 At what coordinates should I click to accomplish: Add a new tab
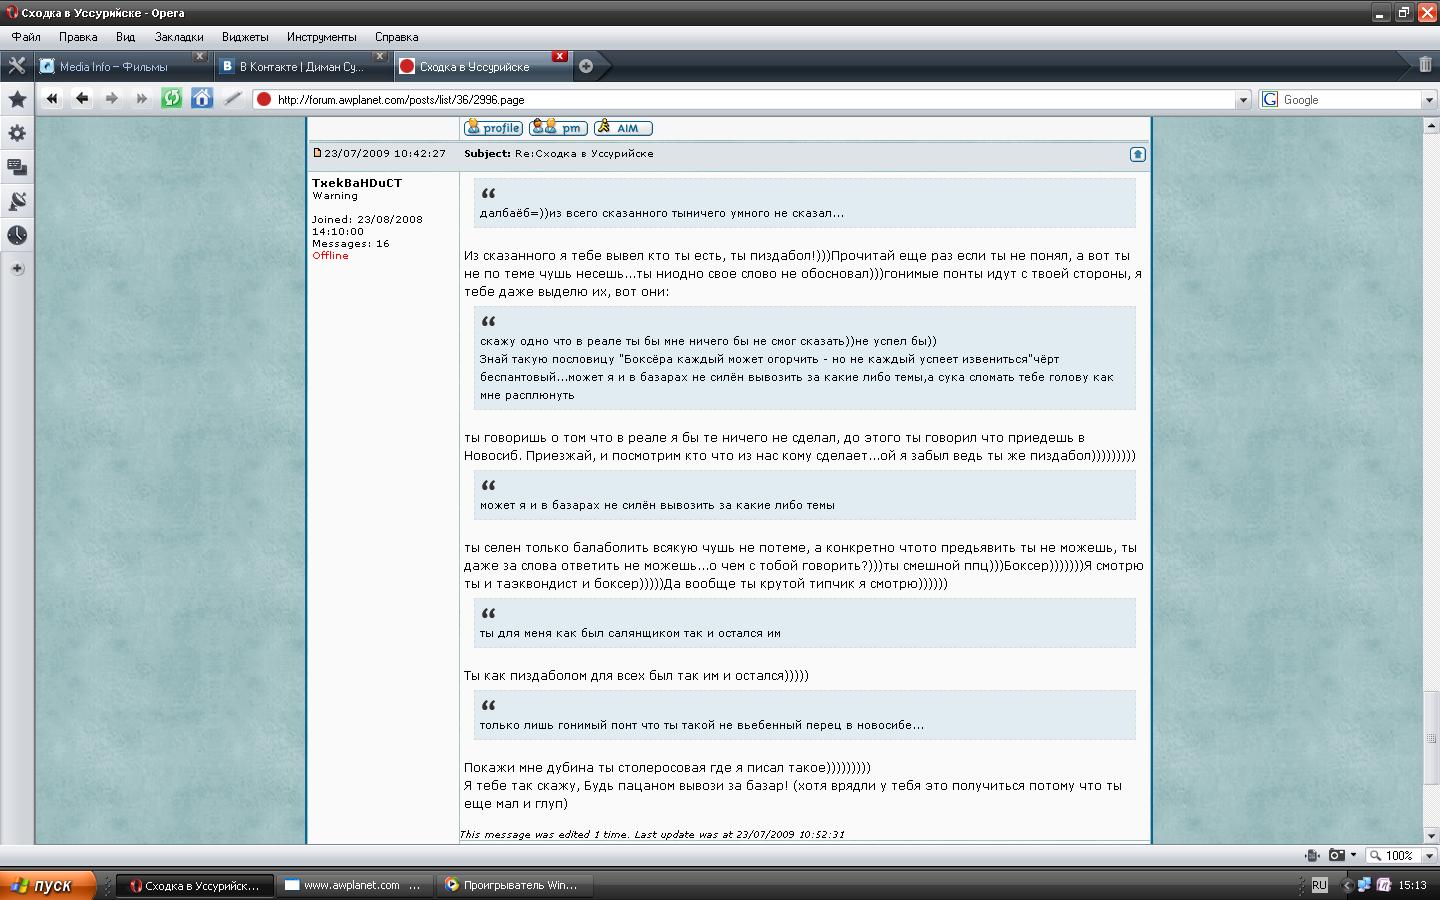pyautogui.click(x=586, y=66)
